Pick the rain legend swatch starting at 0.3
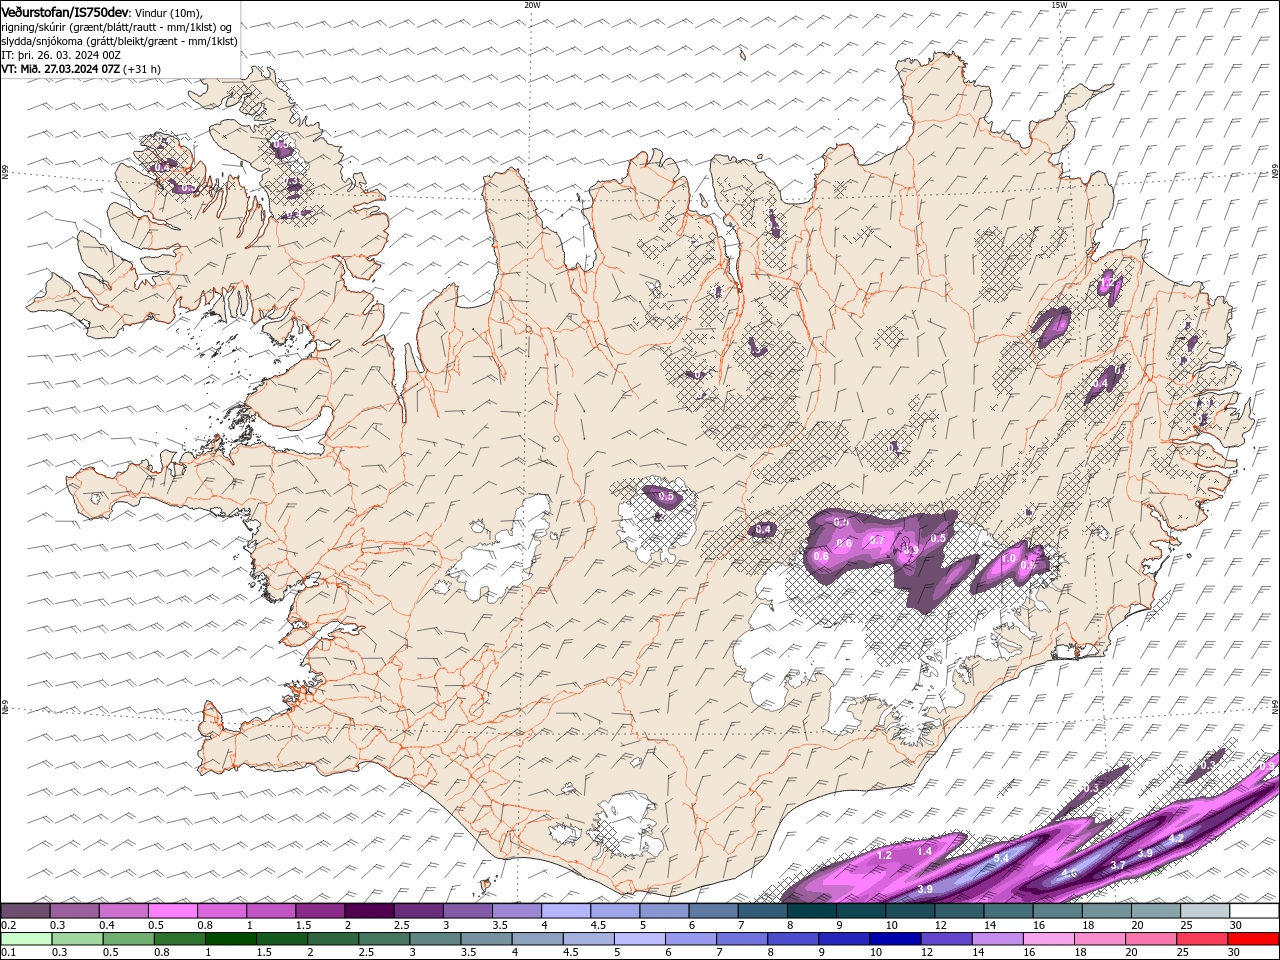 coord(77,938)
